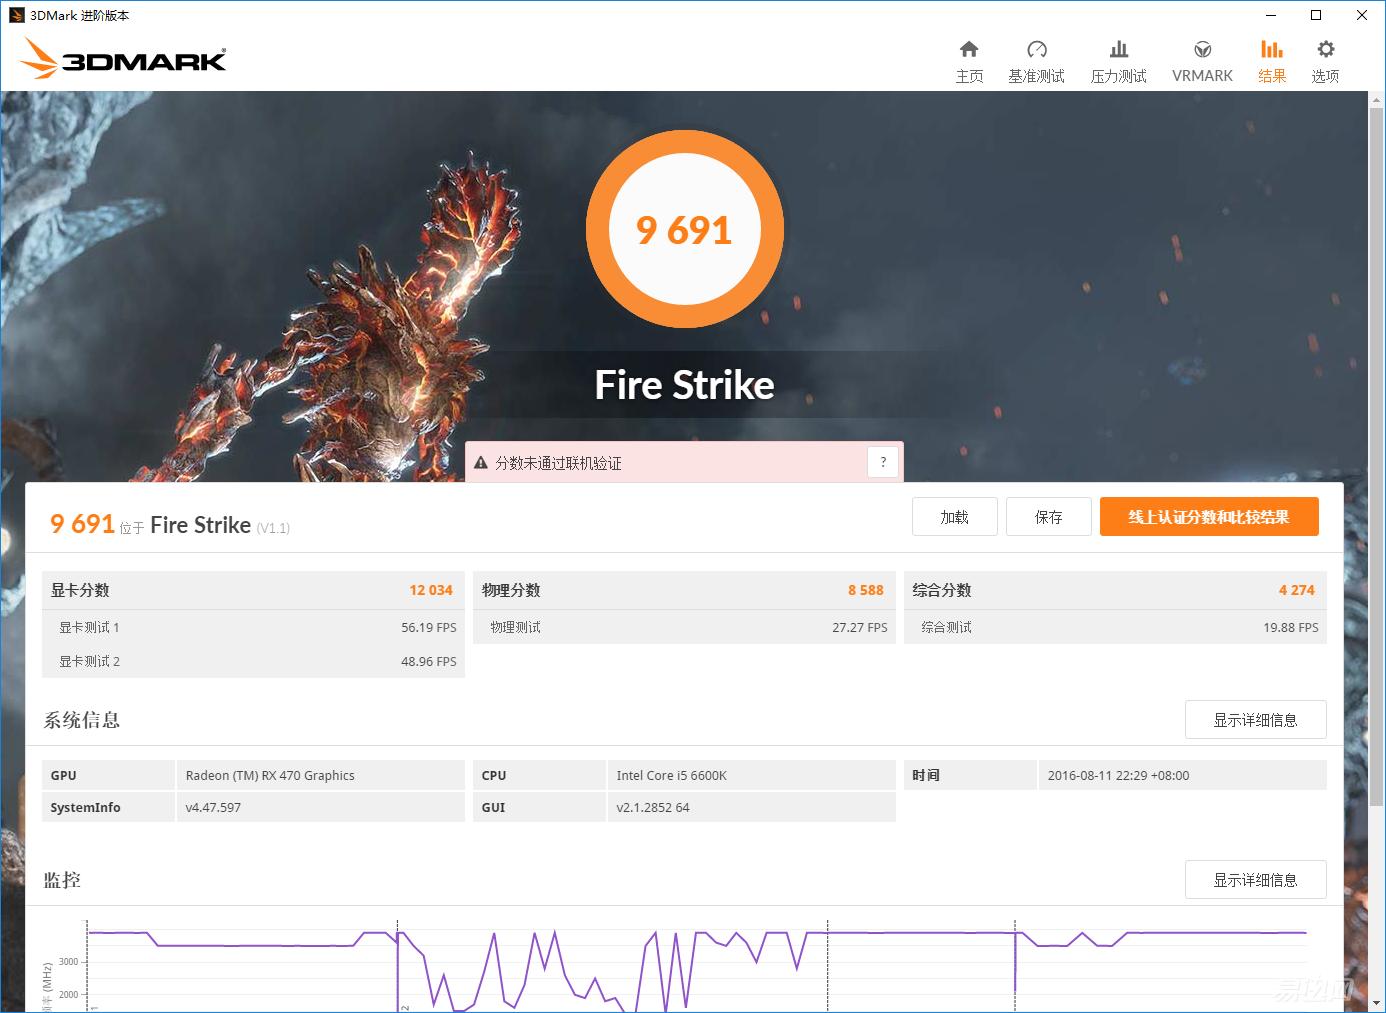This screenshot has width=1386, height=1013.
Task: Select the Radeon RX 470 GPU entry
Action: click(268, 775)
